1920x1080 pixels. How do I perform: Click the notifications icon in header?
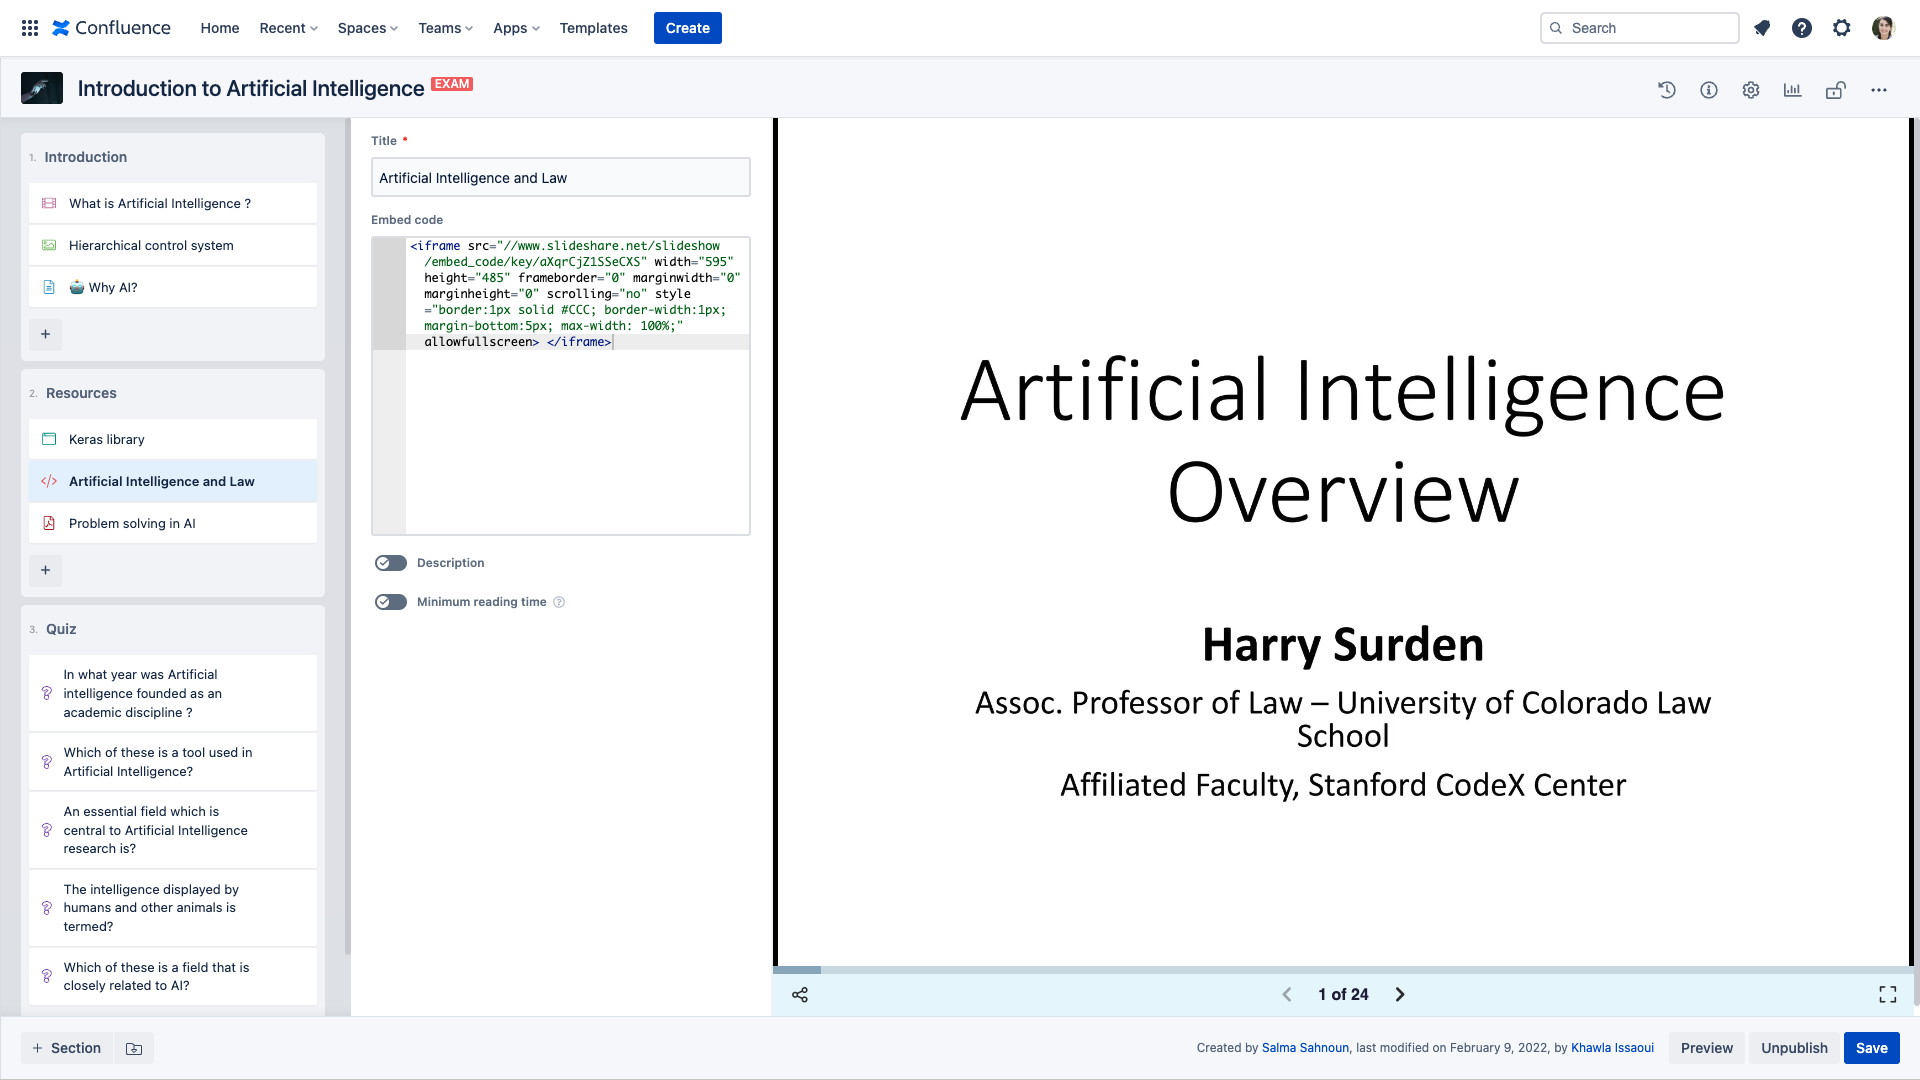[1762, 28]
